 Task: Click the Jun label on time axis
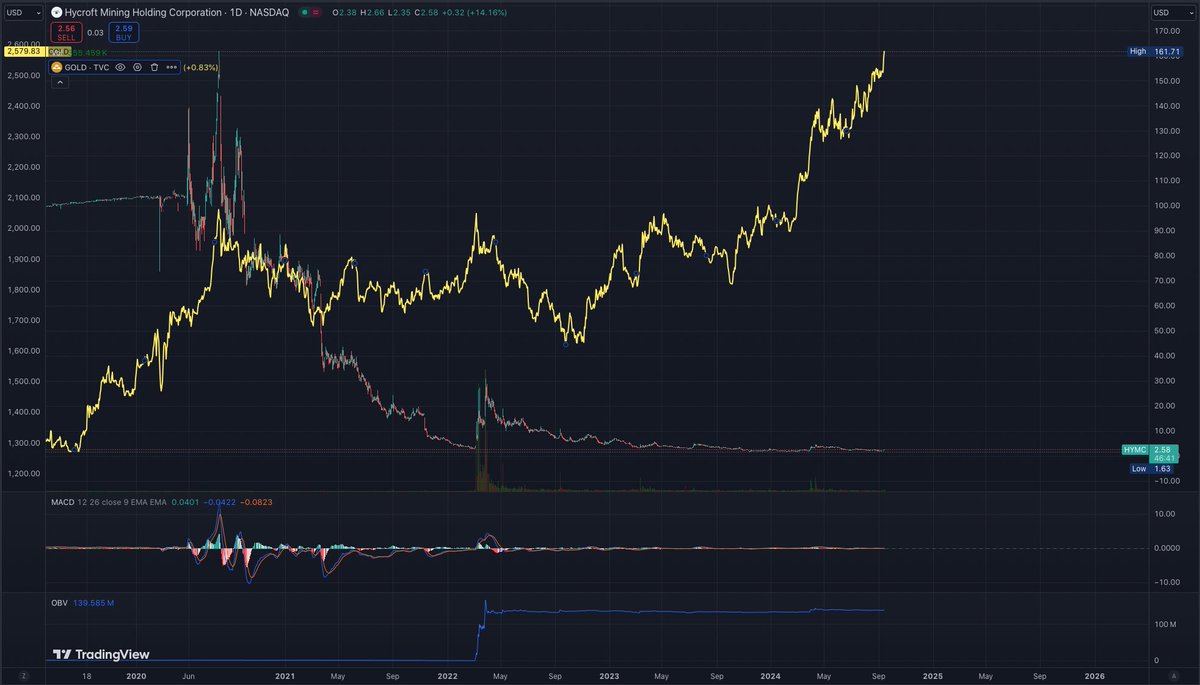(x=188, y=676)
